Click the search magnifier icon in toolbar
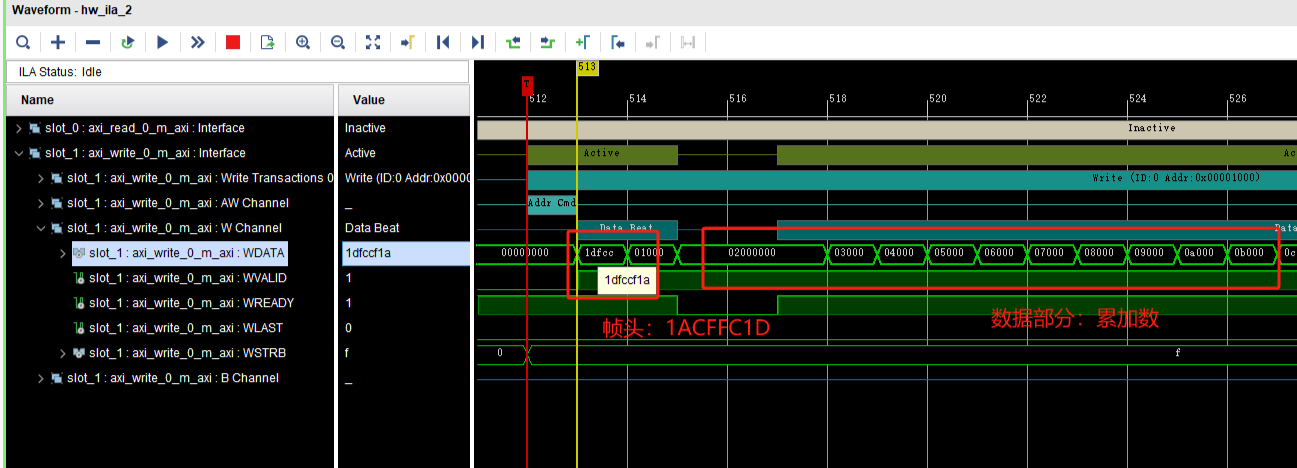This screenshot has width=1297, height=468. tap(22, 42)
